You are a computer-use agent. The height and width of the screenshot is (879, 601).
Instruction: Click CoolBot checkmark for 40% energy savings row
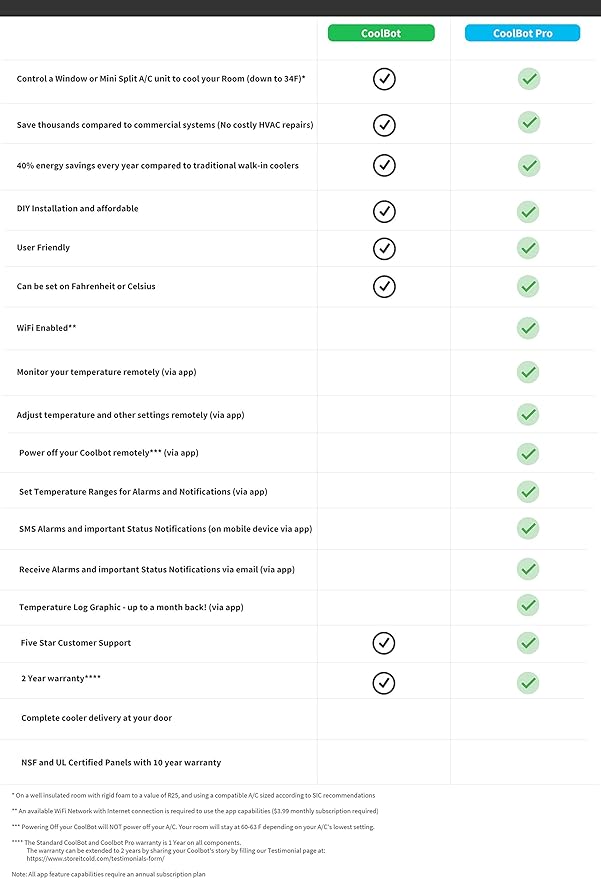[x=384, y=165]
